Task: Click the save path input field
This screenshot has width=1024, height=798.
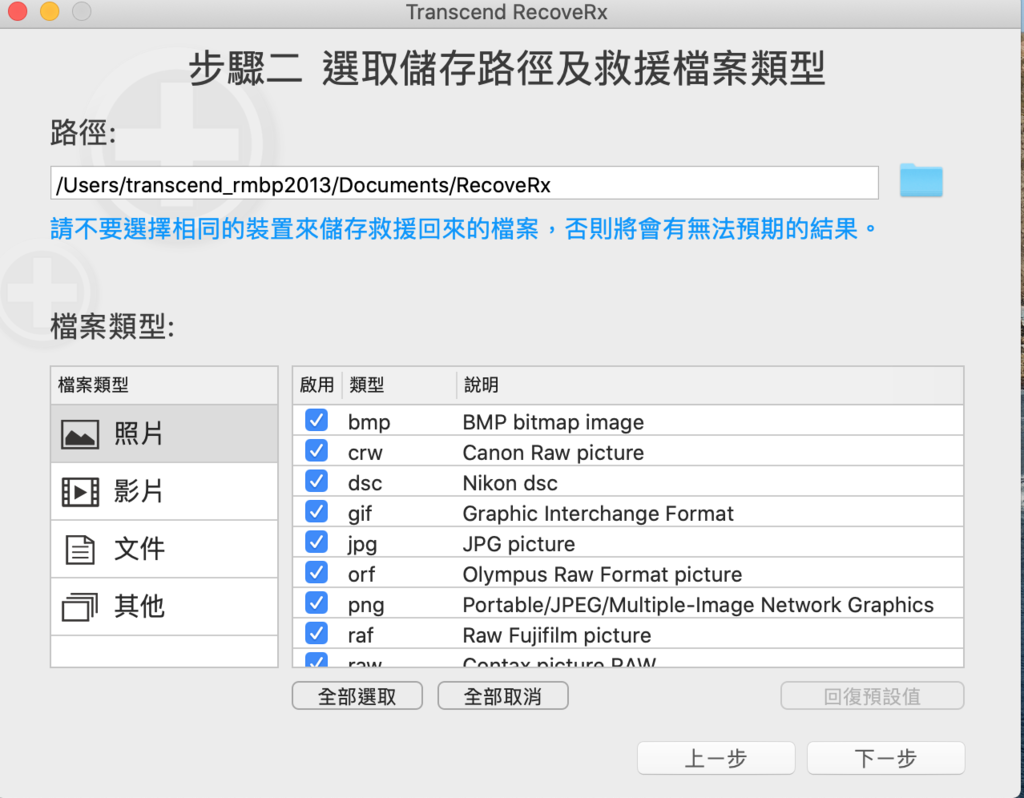Action: point(464,183)
